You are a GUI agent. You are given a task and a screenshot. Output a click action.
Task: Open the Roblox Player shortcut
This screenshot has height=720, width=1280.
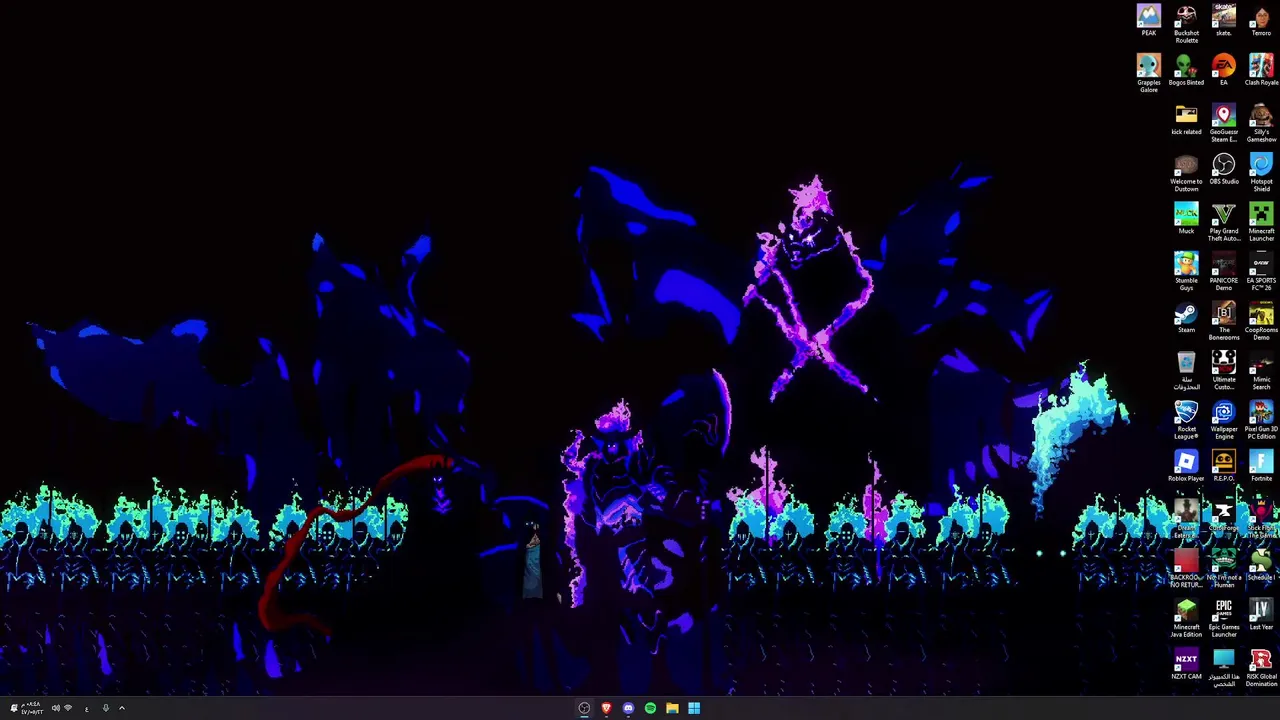click(x=1186, y=466)
